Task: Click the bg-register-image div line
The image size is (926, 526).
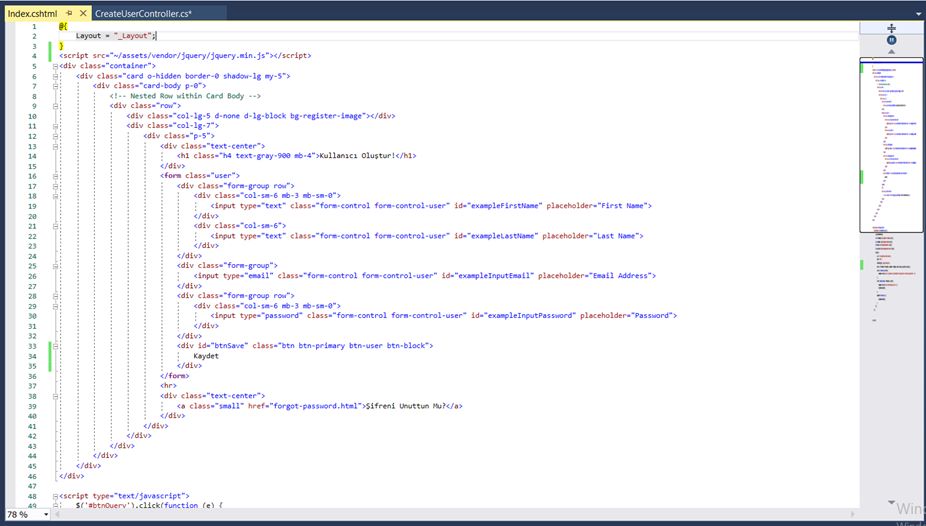Action: coord(260,116)
